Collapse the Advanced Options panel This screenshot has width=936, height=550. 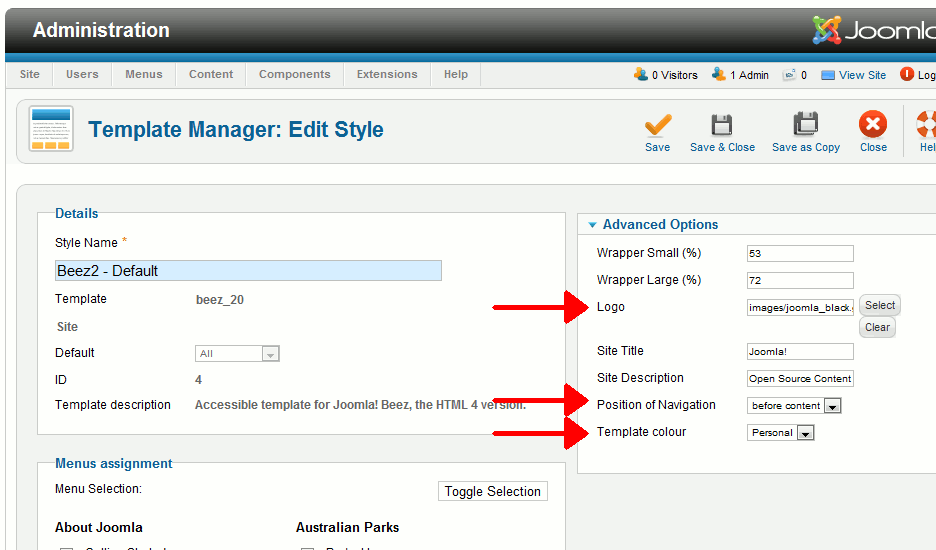pos(593,225)
